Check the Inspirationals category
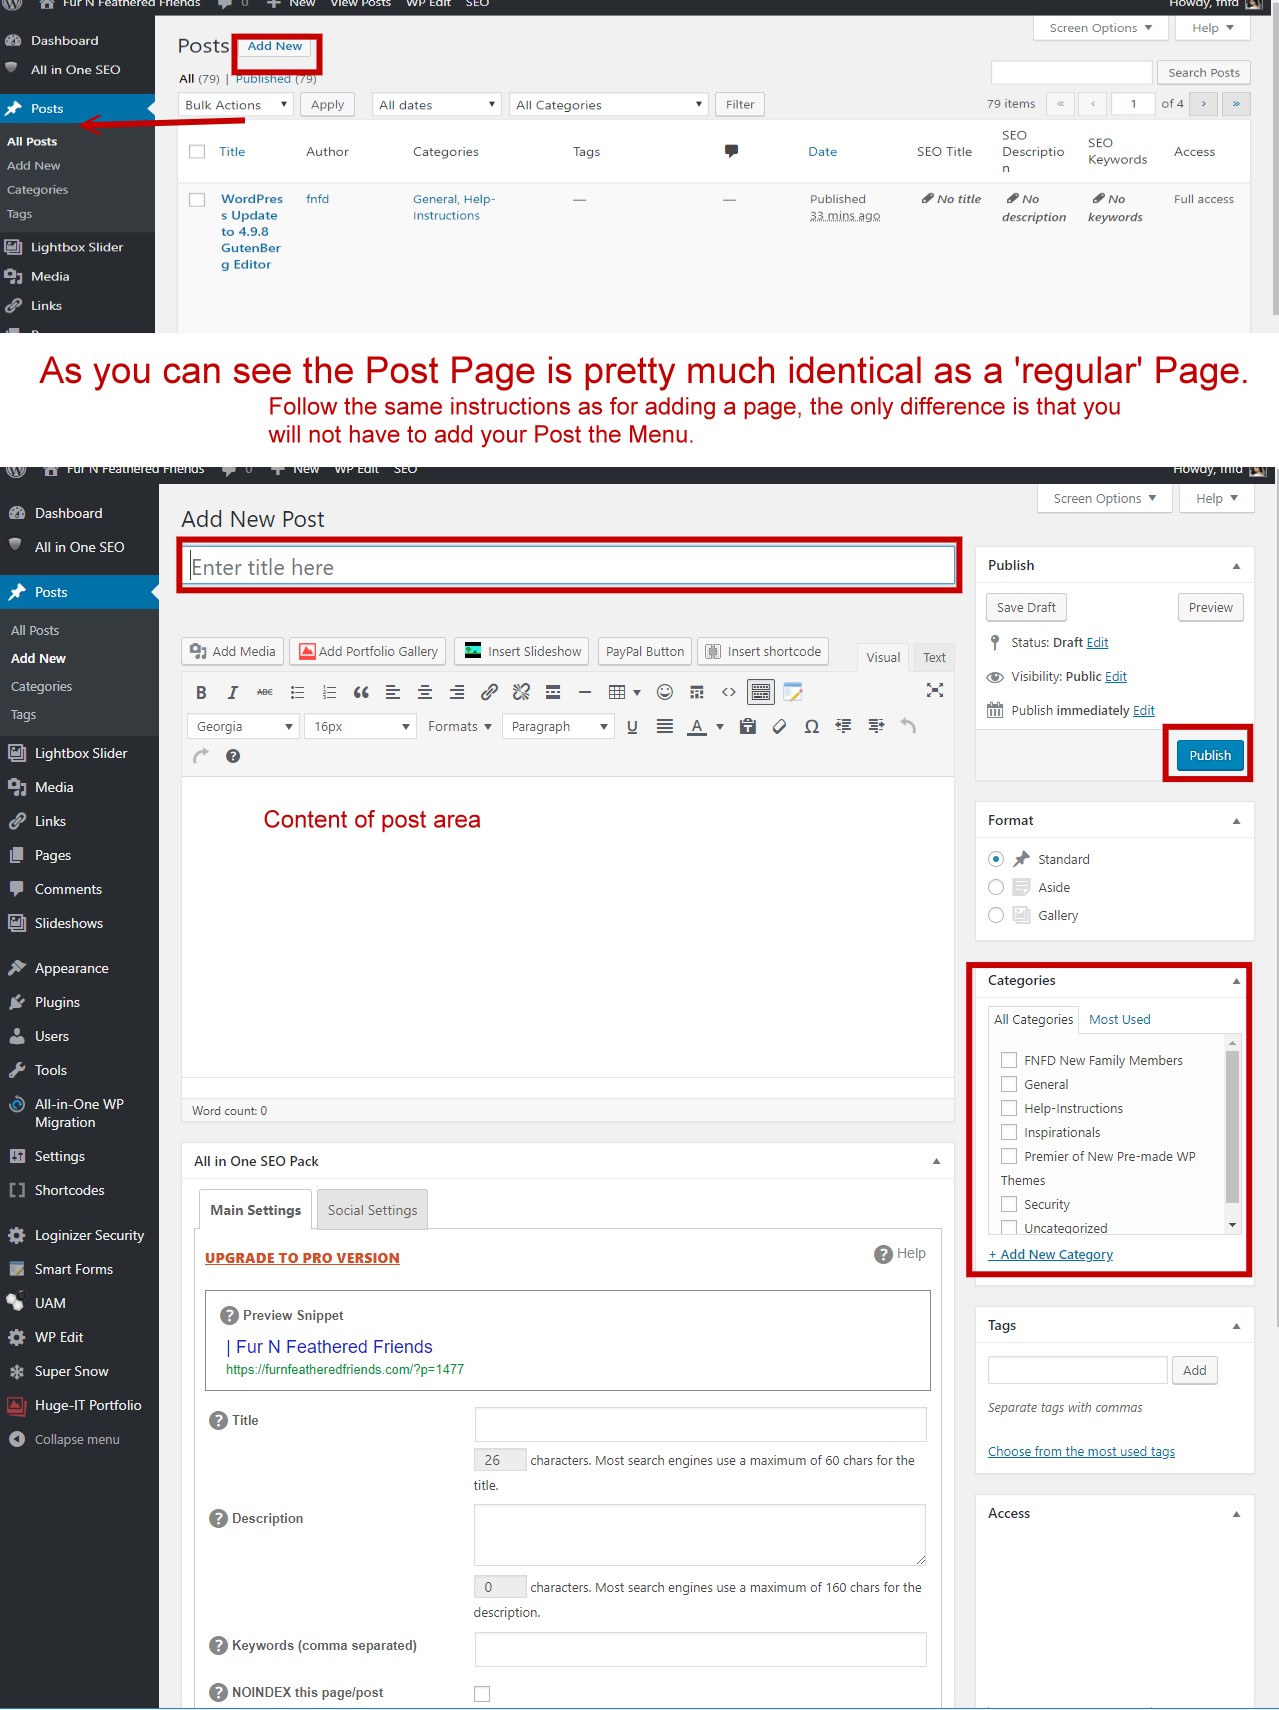 1009,1132
